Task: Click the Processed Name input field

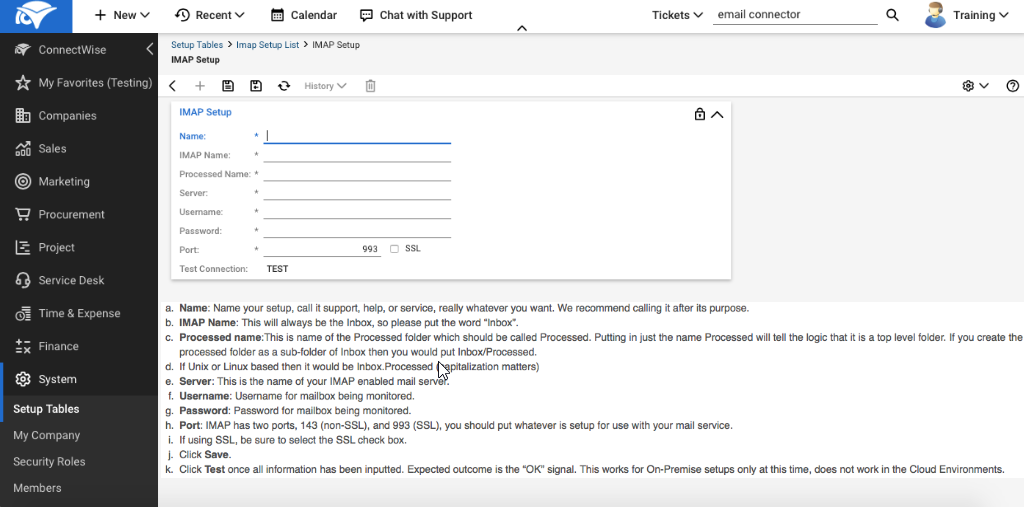Action: [x=357, y=174]
